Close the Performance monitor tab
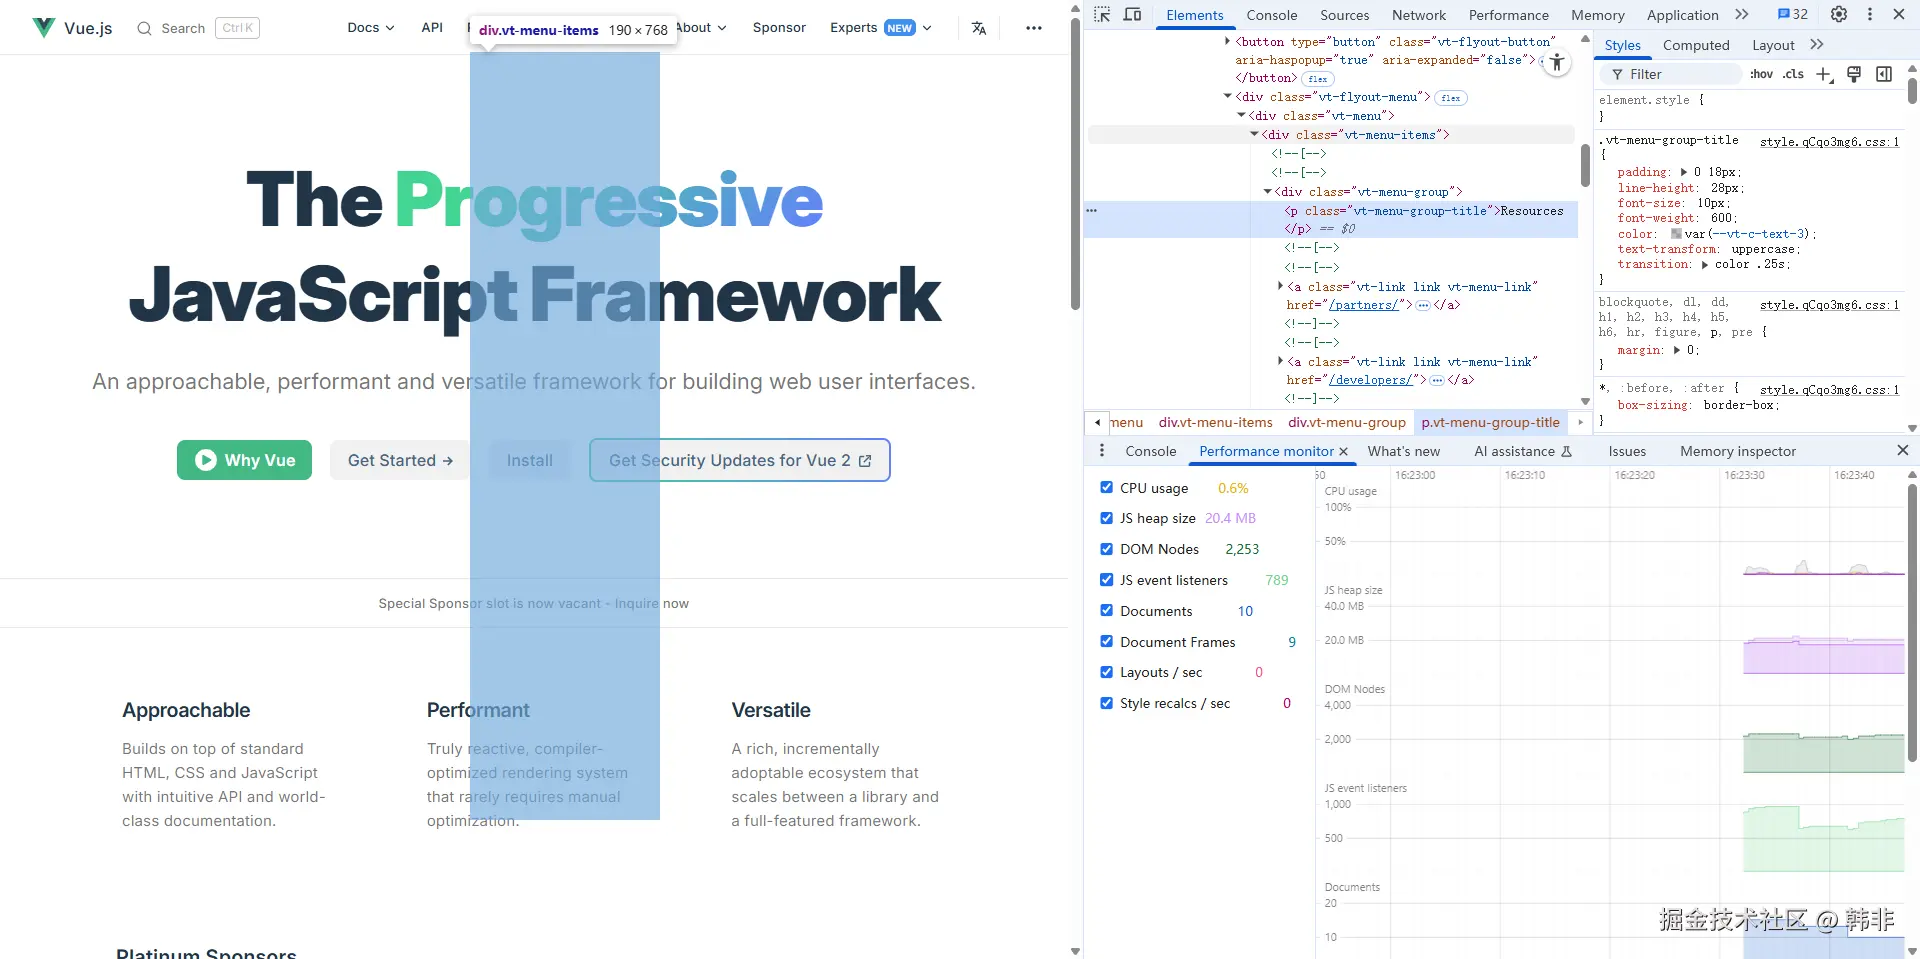 (1343, 452)
